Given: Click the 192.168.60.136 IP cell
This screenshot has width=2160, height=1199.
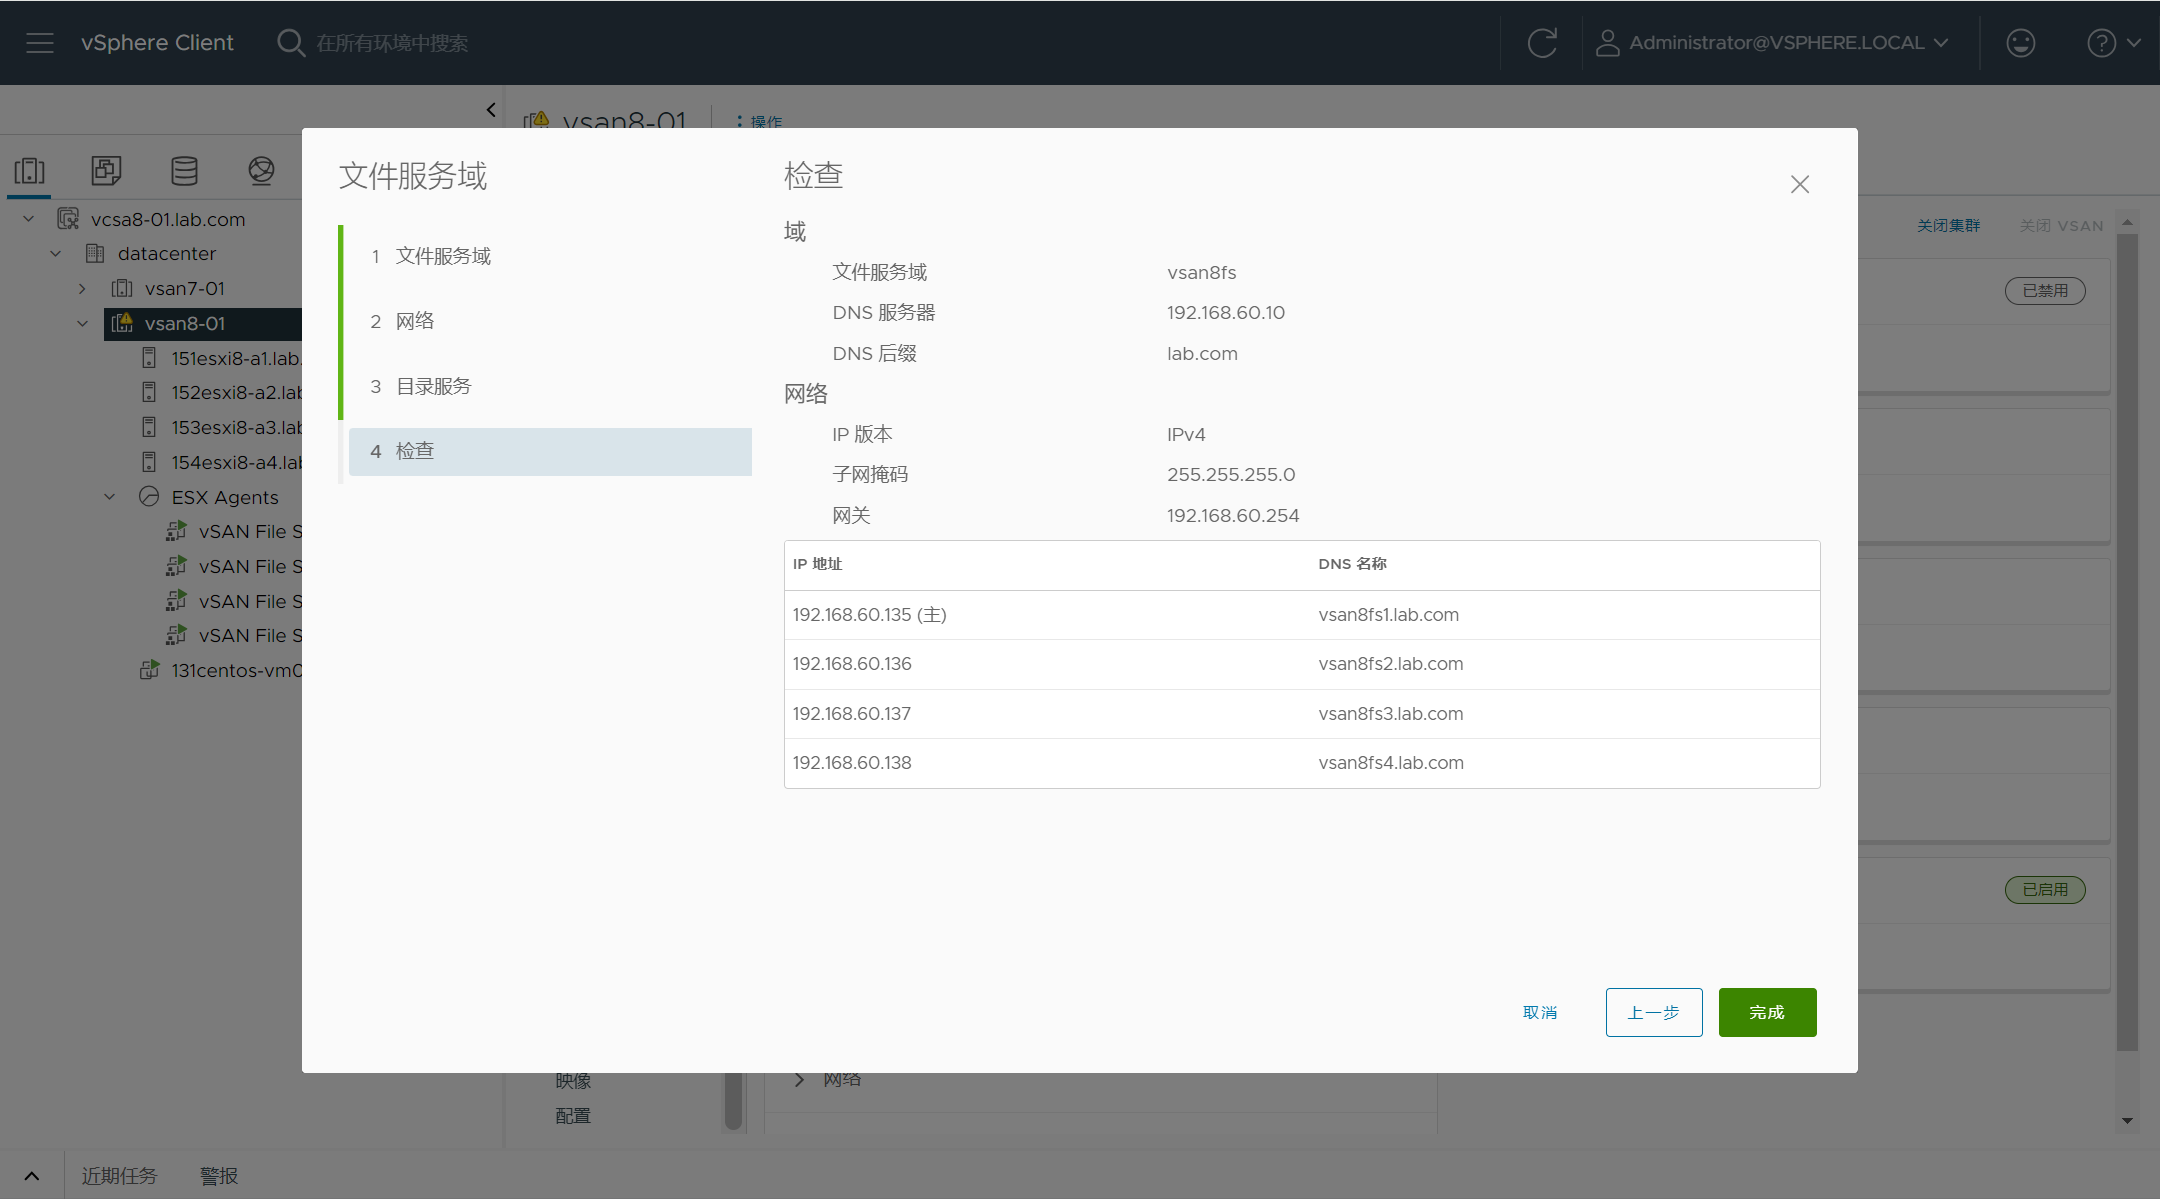Looking at the screenshot, I should coord(852,664).
